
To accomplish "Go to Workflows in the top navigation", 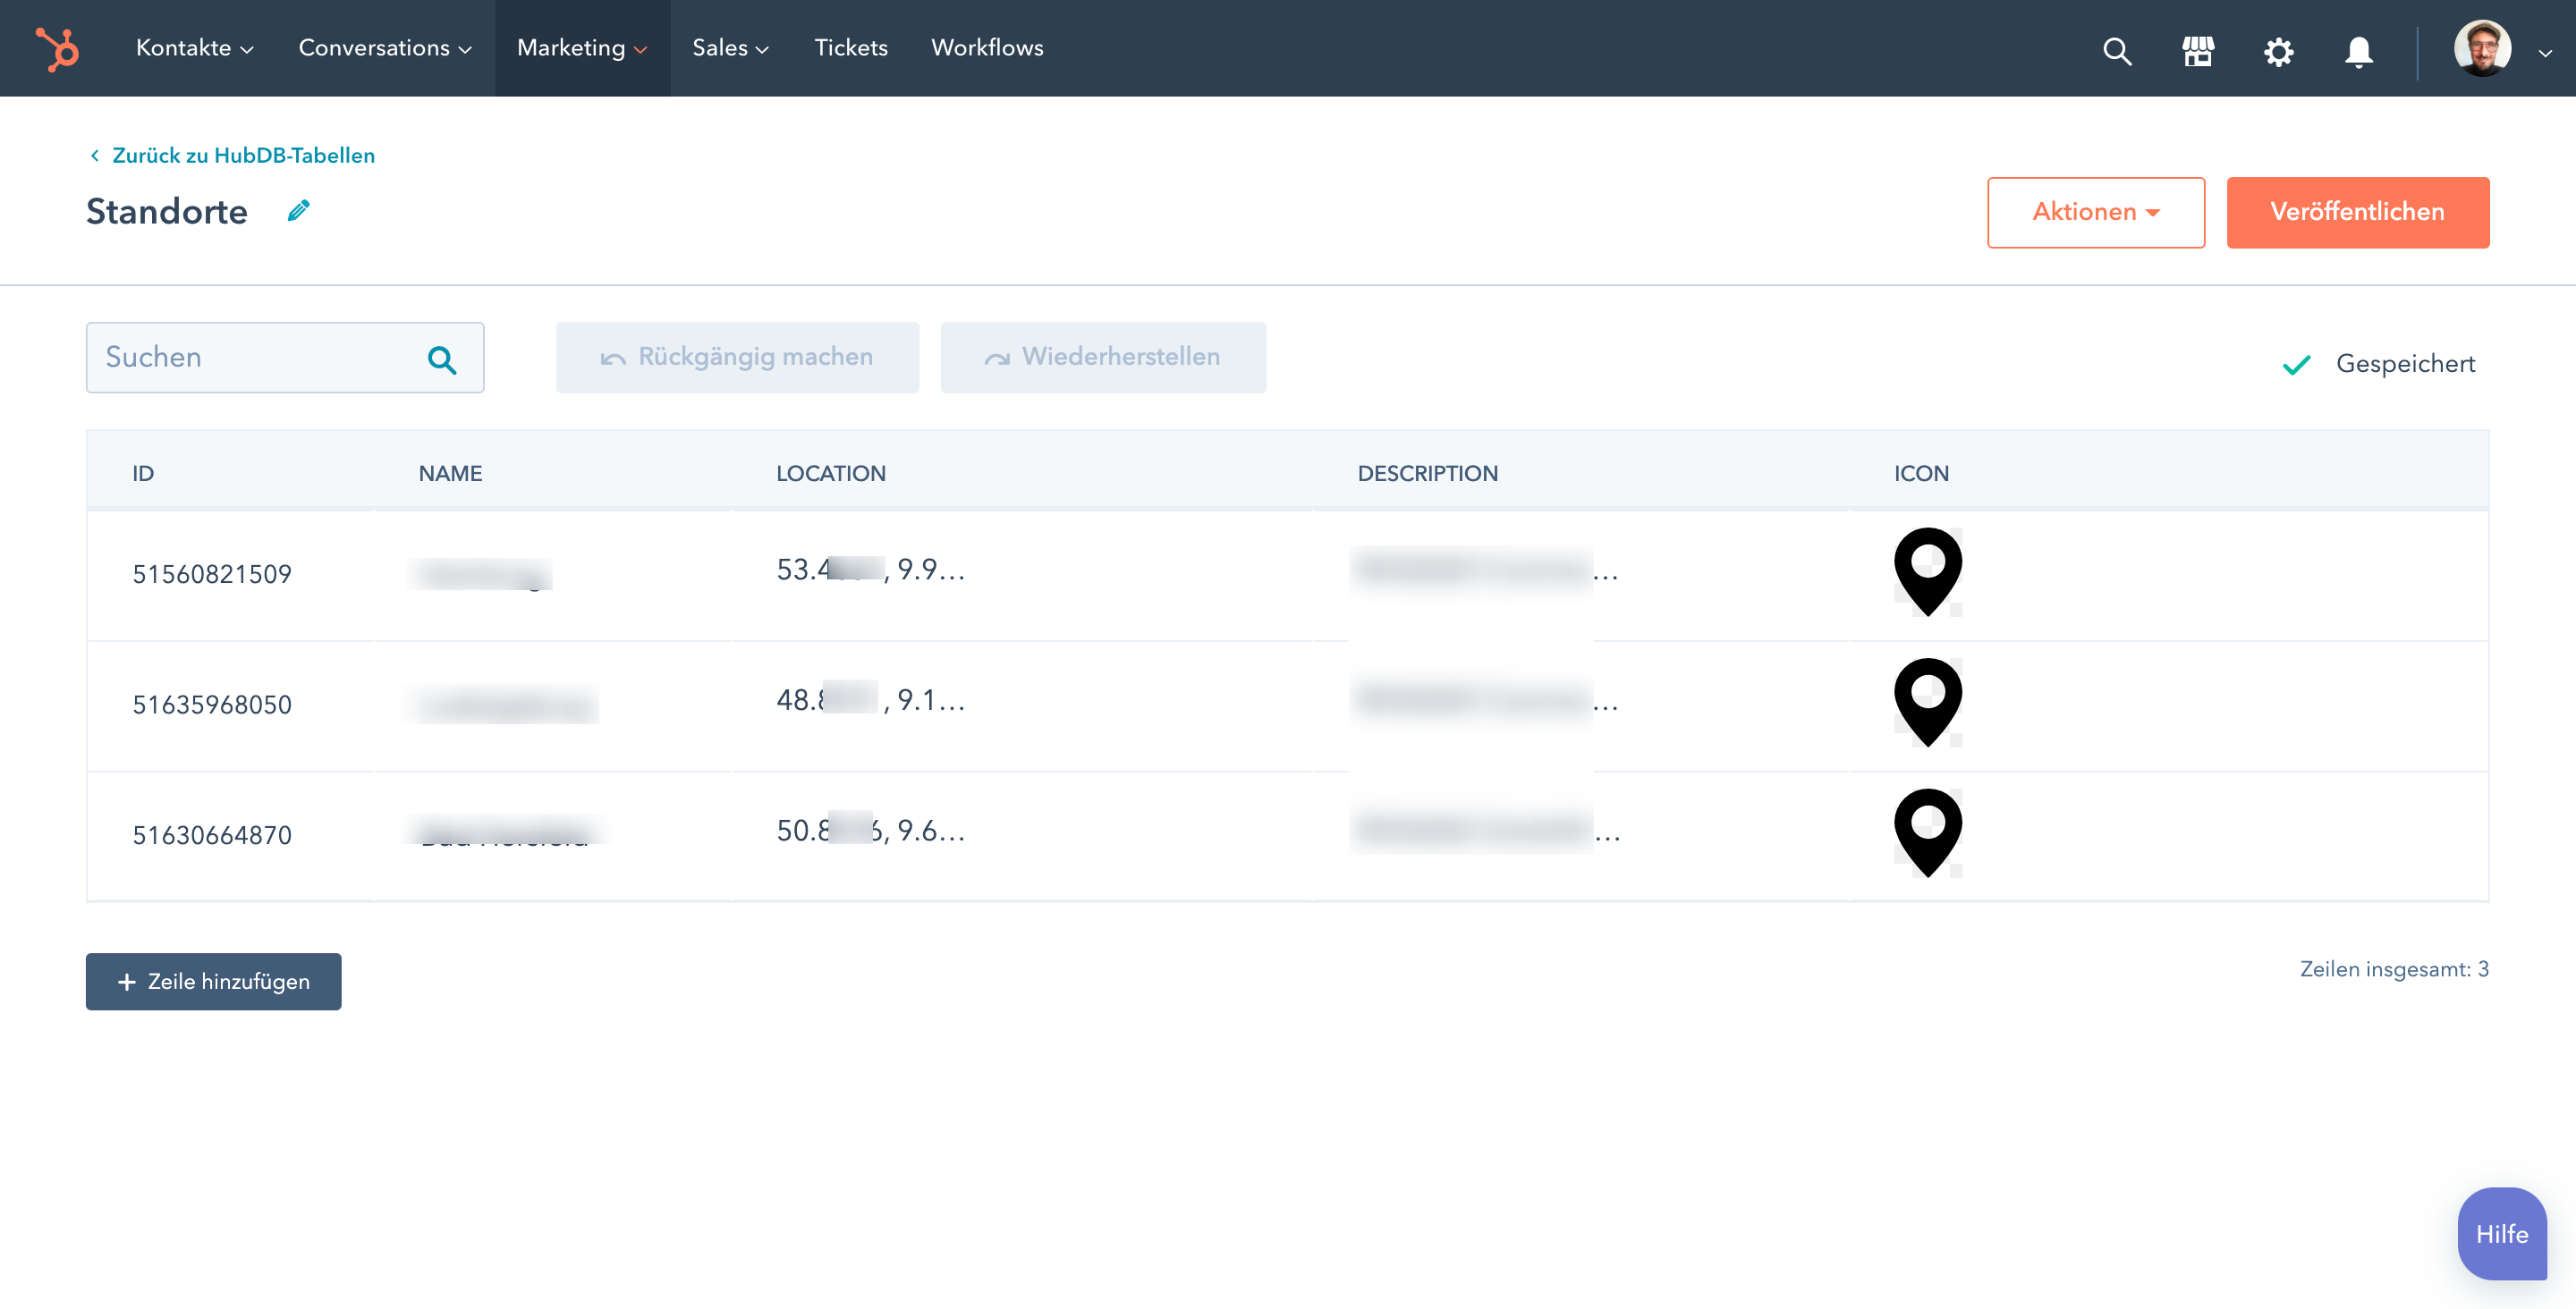I will [987, 48].
